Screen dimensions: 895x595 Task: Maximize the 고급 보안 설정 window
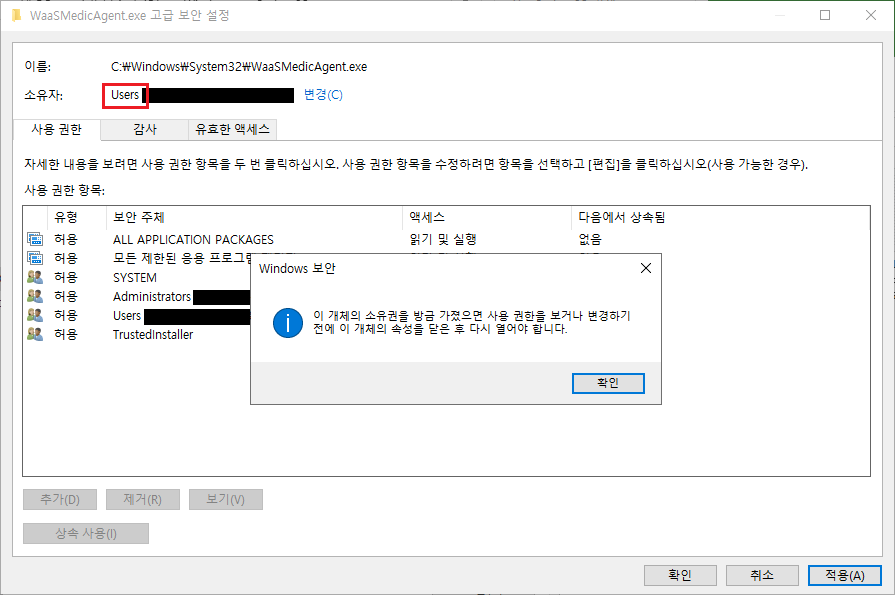(x=825, y=15)
